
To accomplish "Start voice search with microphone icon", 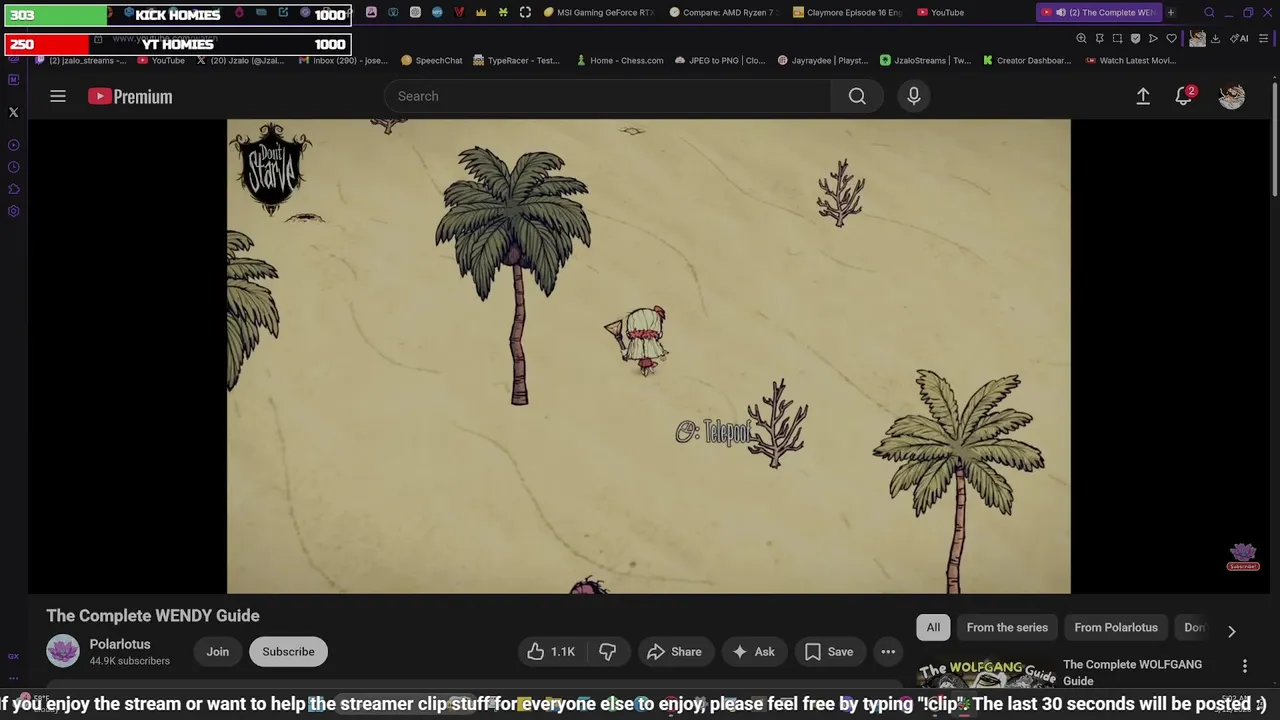I will pyautogui.click(x=913, y=96).
